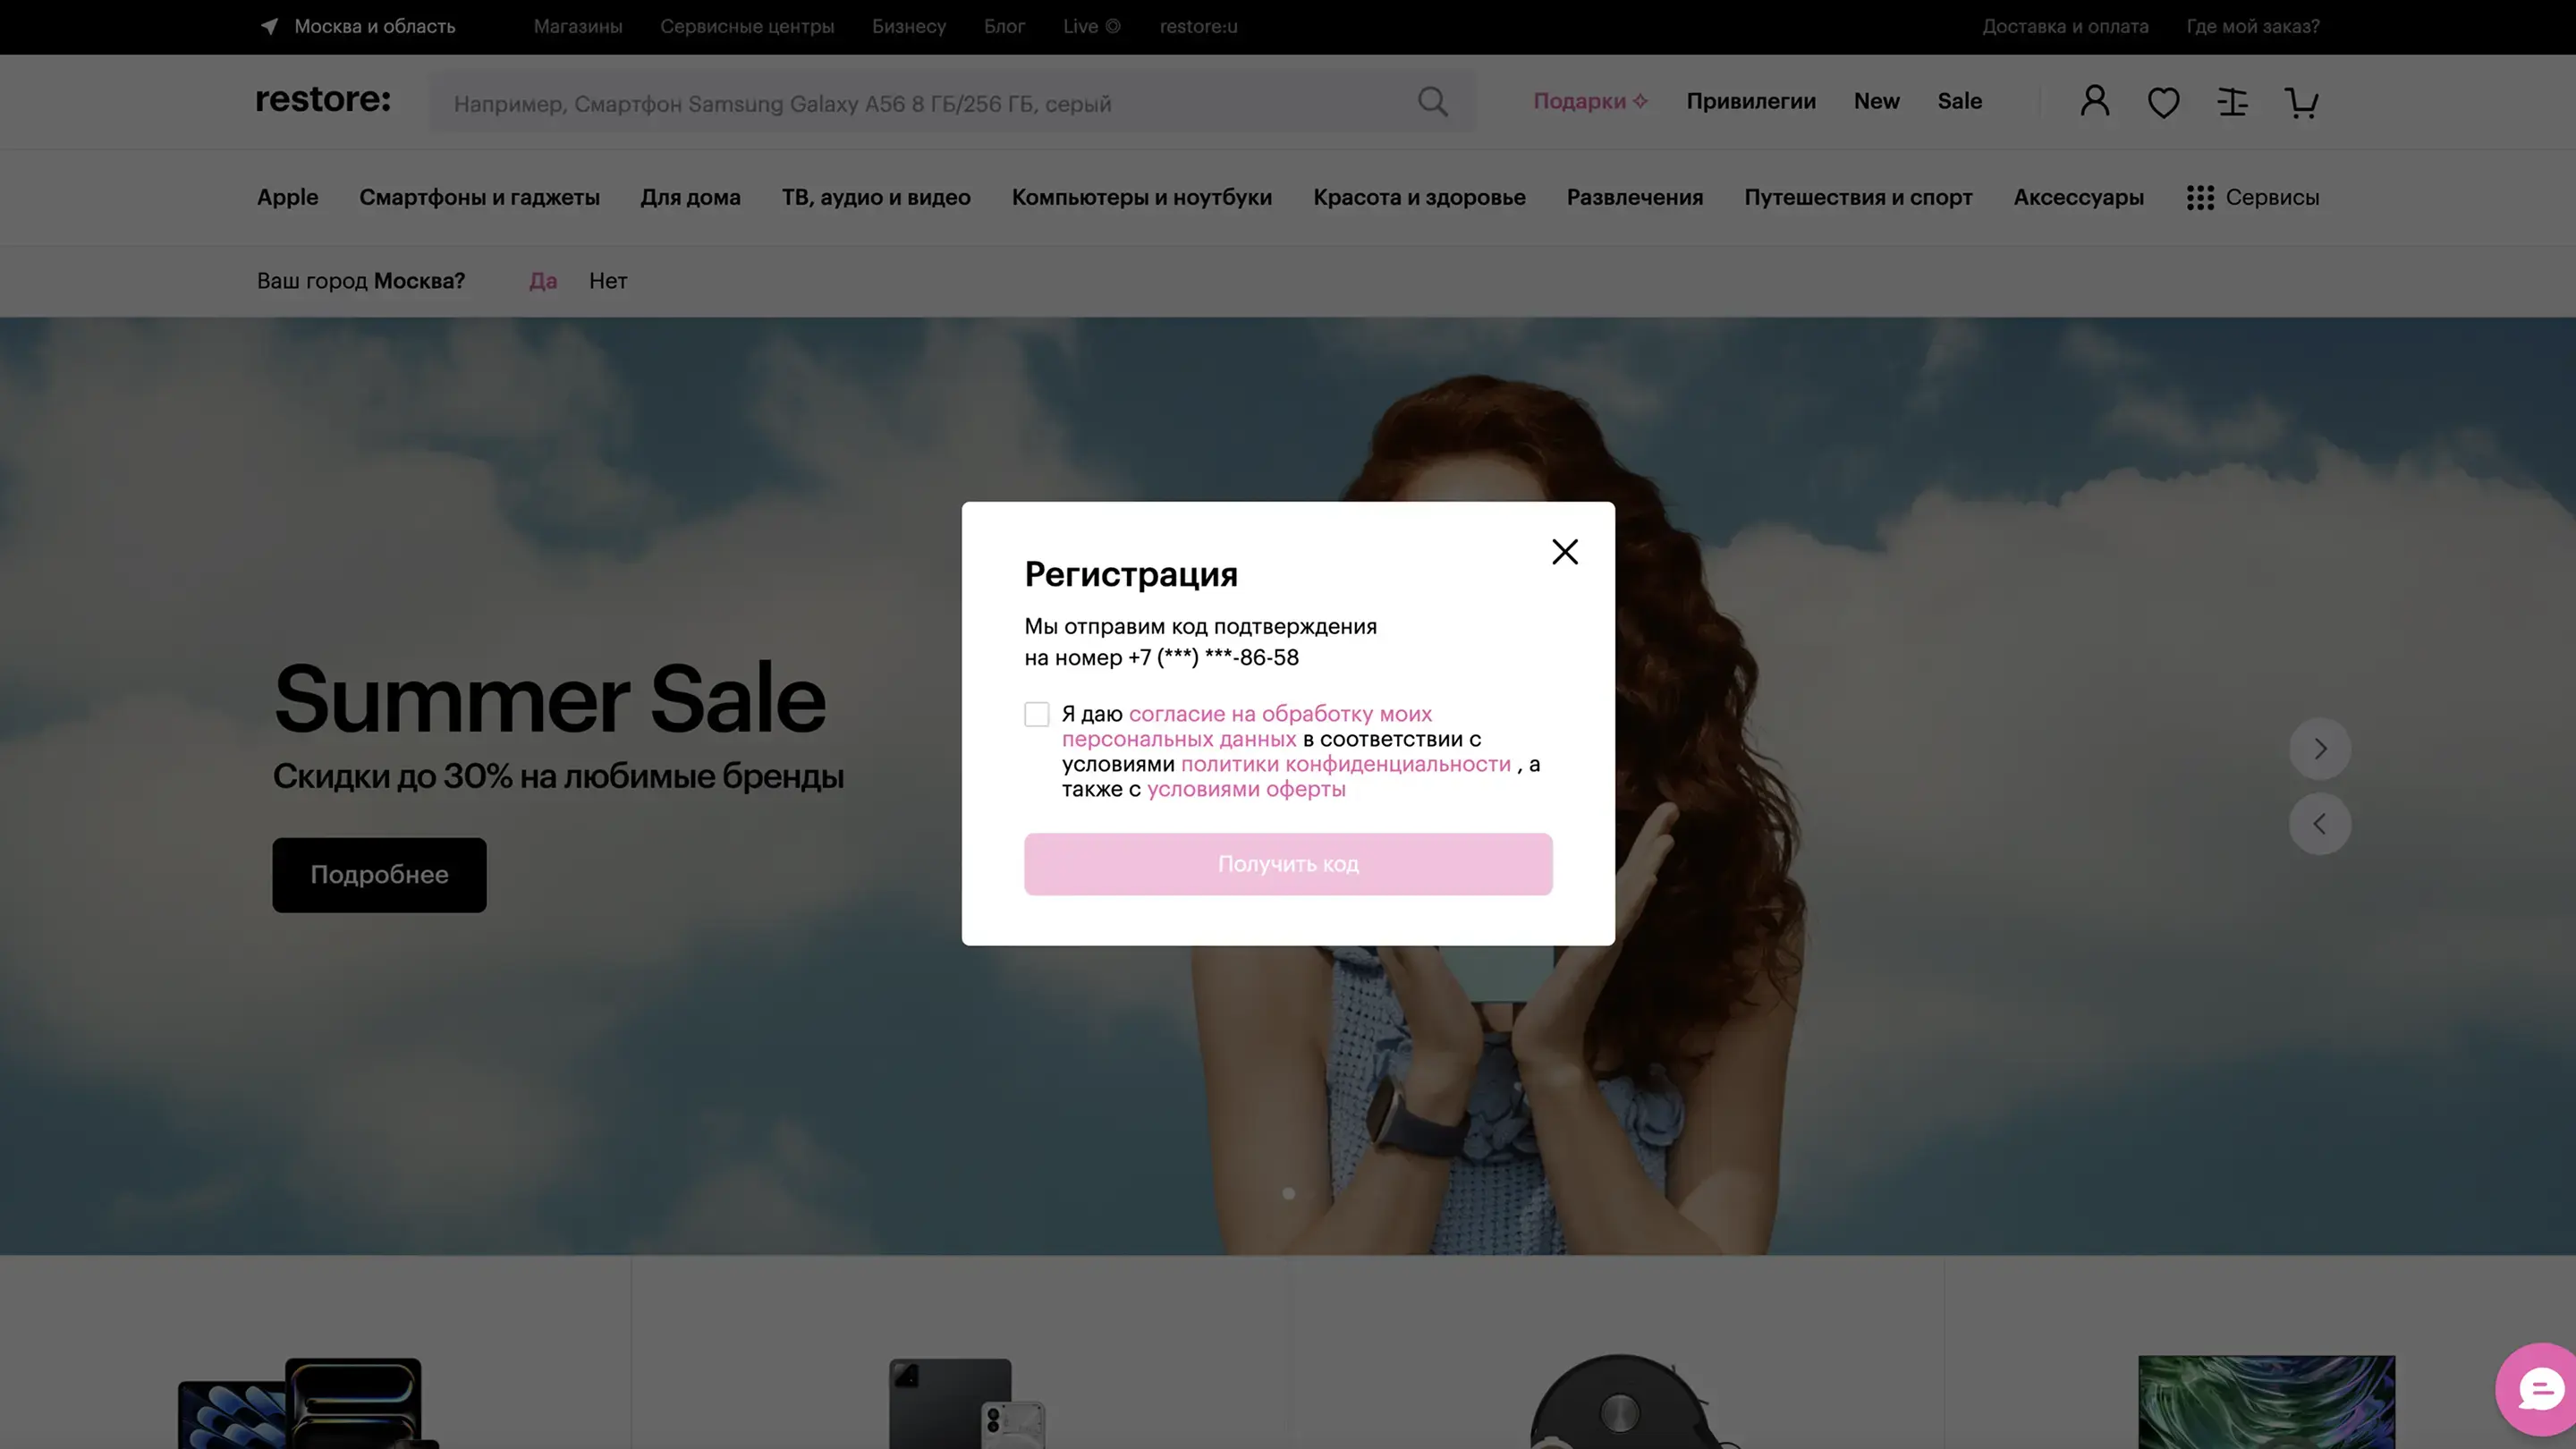Confirm city with Да
The image size is (2576, 1449).
coord(542,281)
